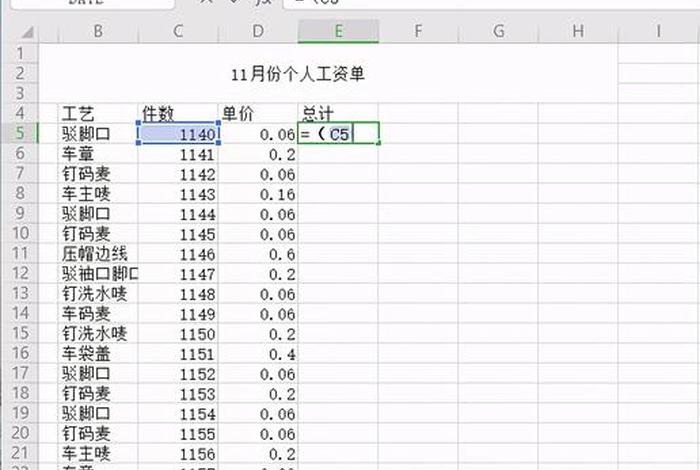Select column F header
The height and width of the screenshot is (470, 700).
click(418, 31)
